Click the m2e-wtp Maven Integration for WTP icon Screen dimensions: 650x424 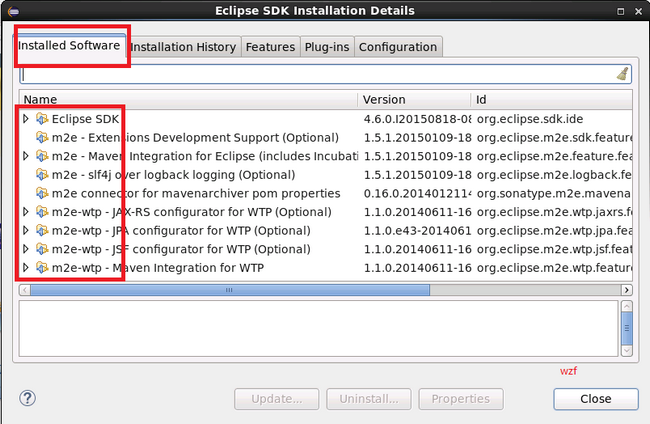point(42,268)
